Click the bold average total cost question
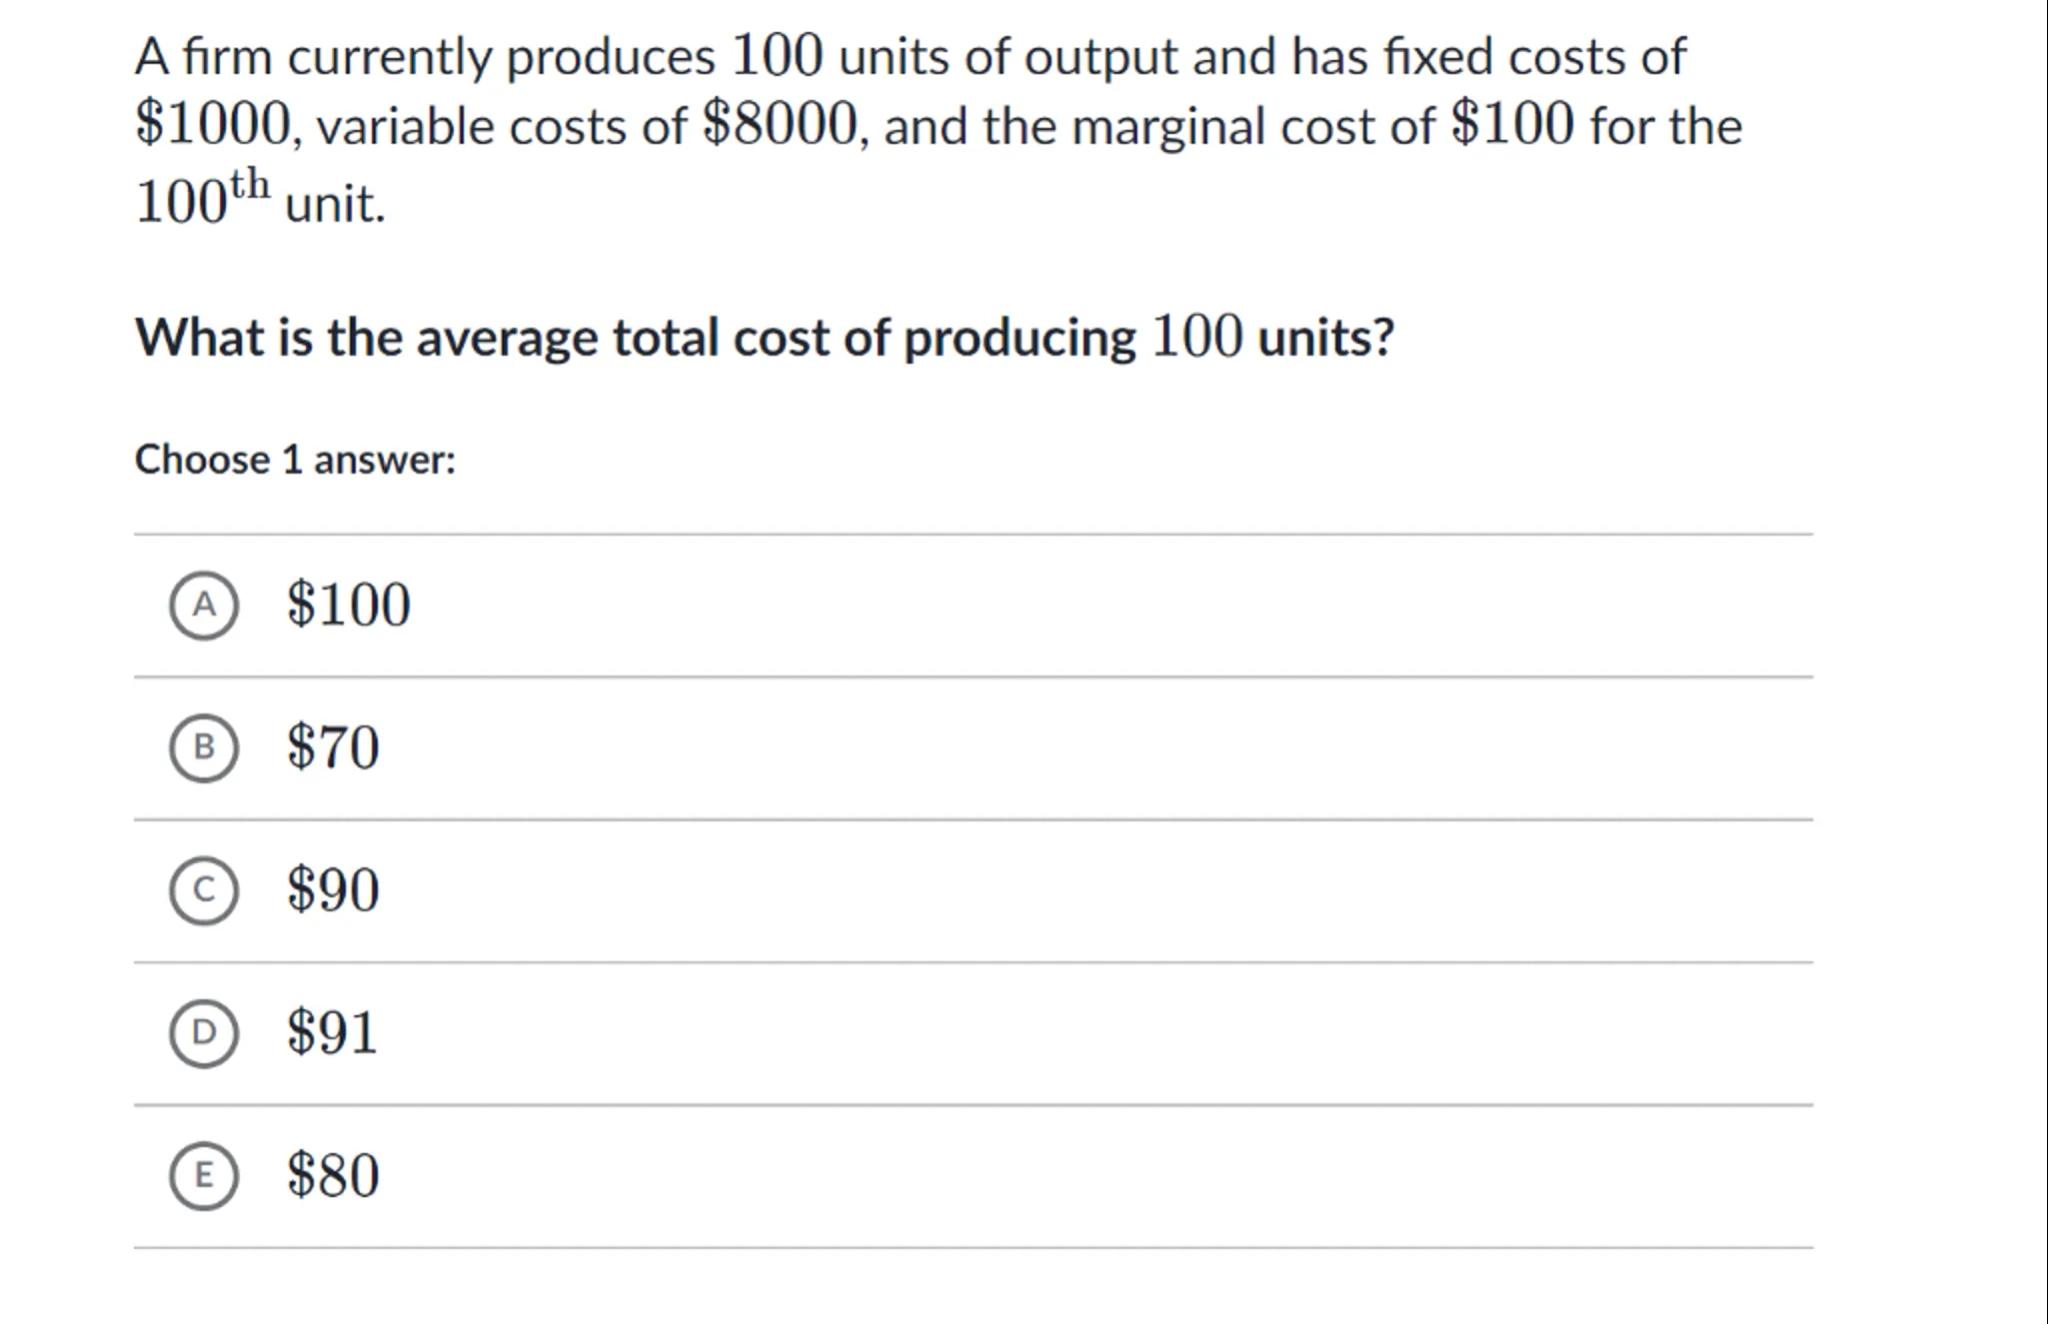The image size is (2048, 1324). tap(764, 337)
